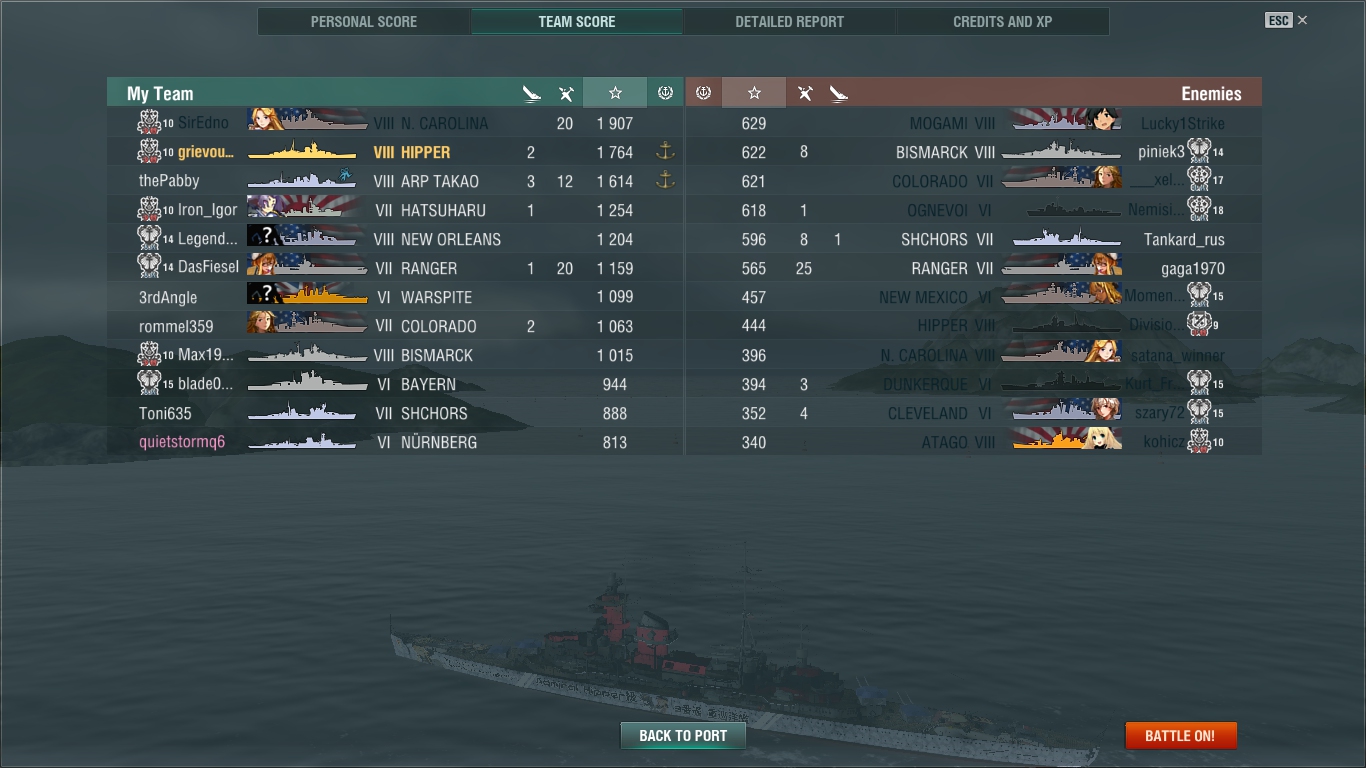Open the Credits and XP tab
1366x768 pixels.
click(x=1002, y=21)
